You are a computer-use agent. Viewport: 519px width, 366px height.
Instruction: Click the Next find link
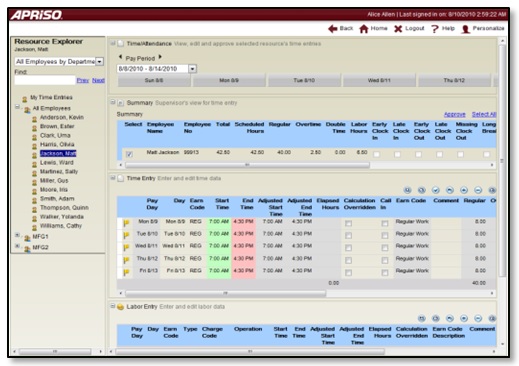(98, 80)
